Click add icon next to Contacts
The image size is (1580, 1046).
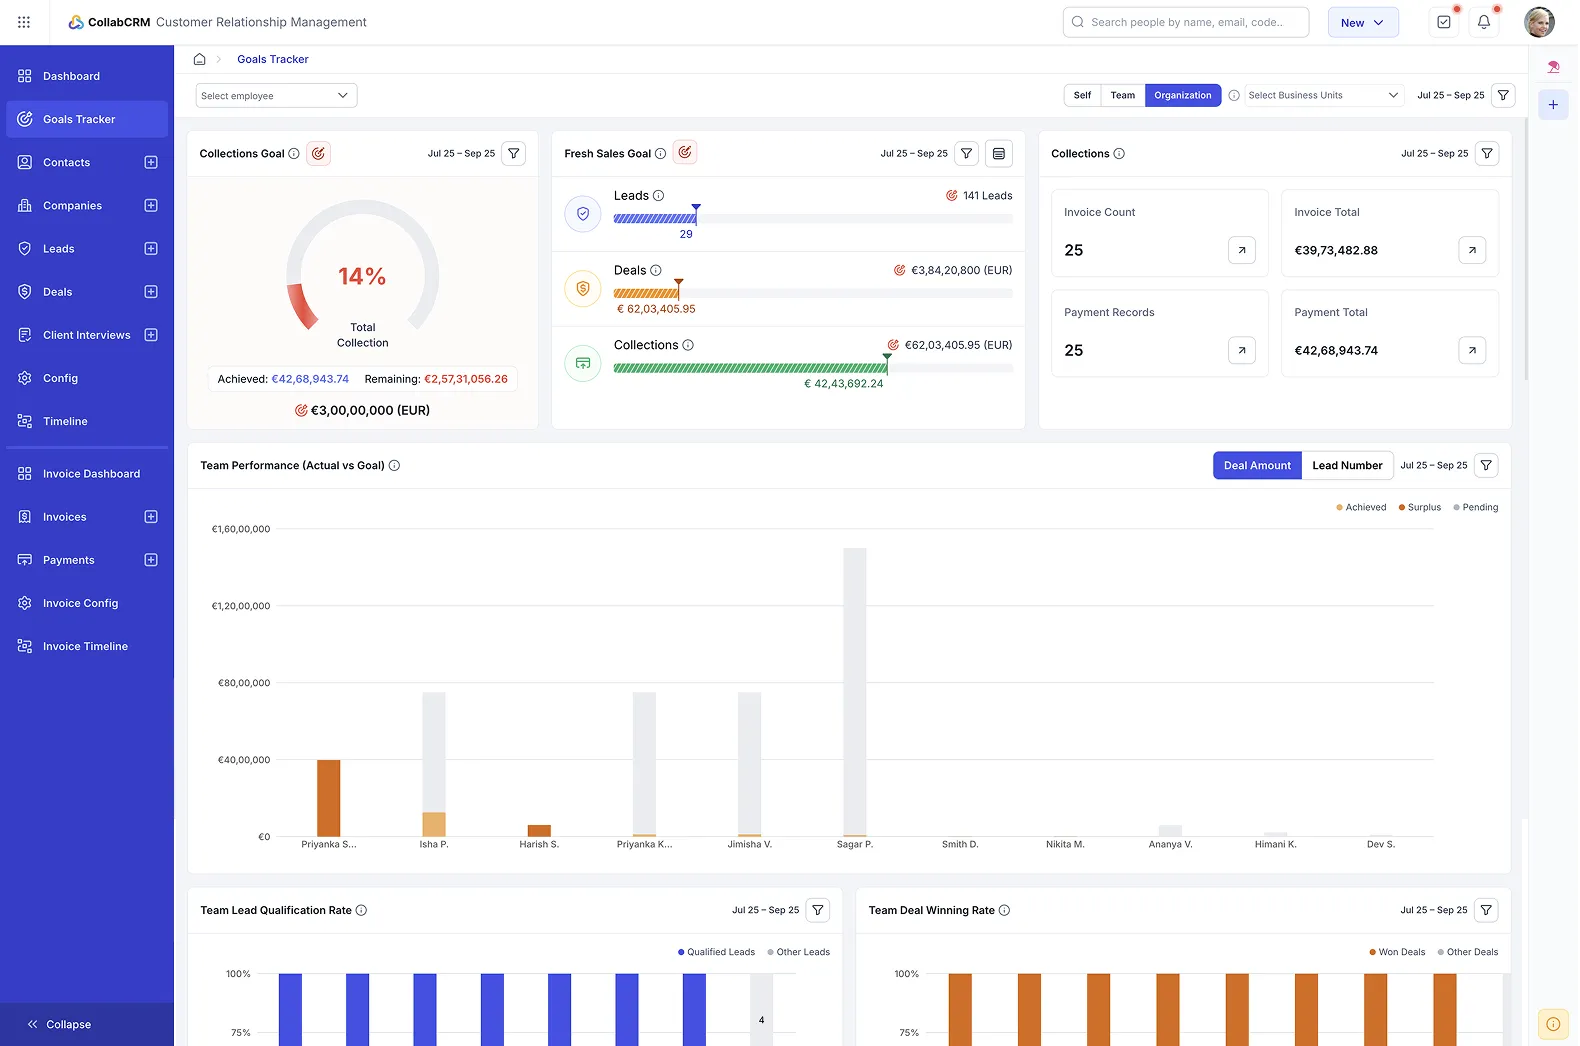(151, 163)
